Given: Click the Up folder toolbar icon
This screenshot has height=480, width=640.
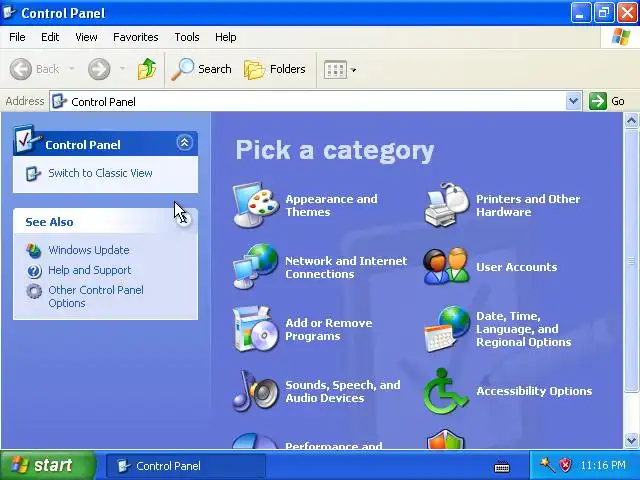Looking at the screenshot, I should pyautogui.click(x=147, y=69).
